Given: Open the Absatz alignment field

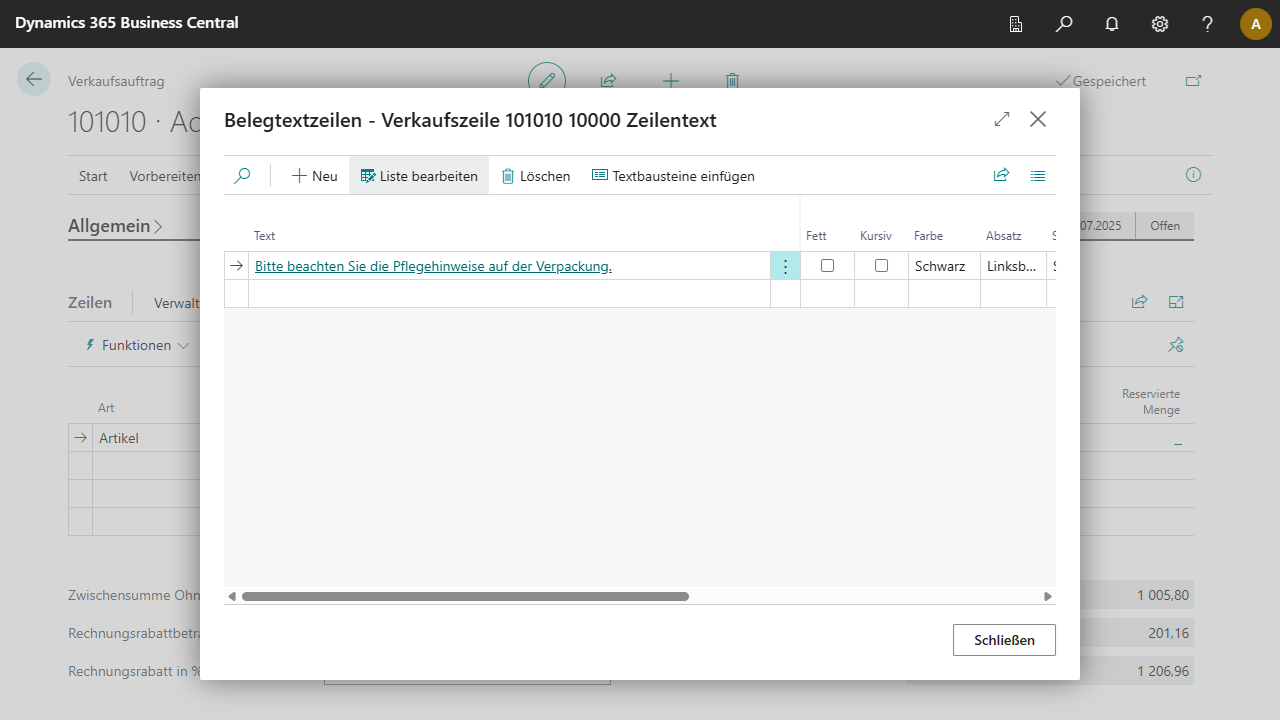Looking at the screenshot, I should click(1012, 266).
